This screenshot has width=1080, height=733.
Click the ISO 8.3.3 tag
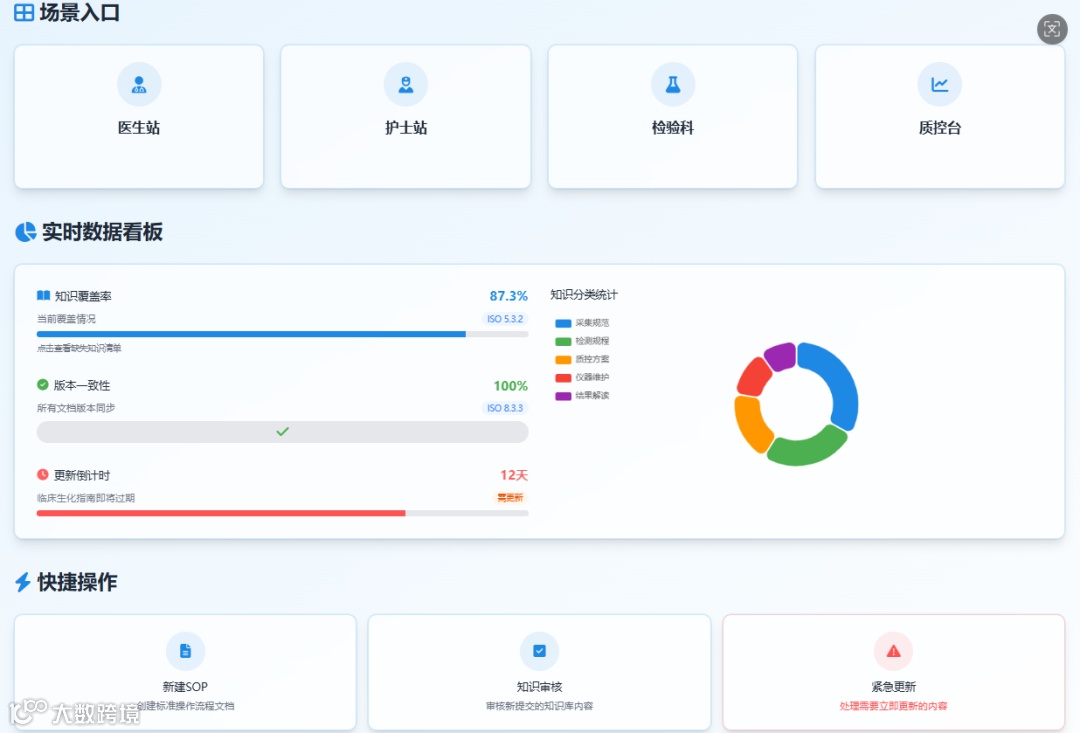[x=505, y=408]
